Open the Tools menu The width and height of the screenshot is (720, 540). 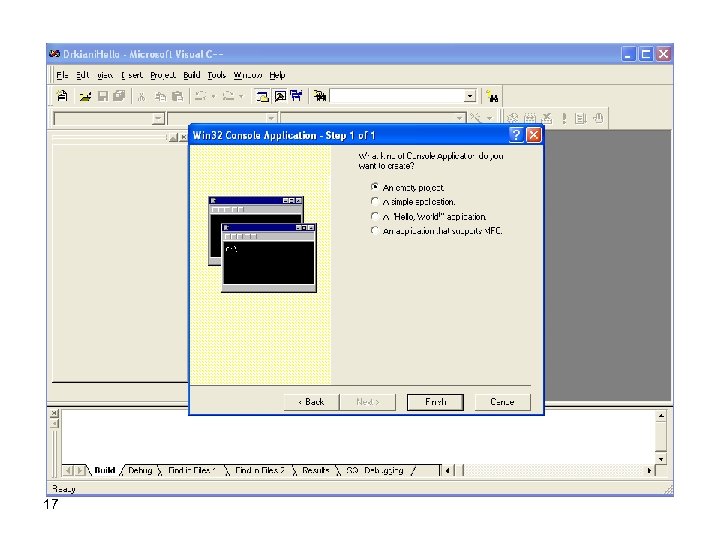click(216, 75)
